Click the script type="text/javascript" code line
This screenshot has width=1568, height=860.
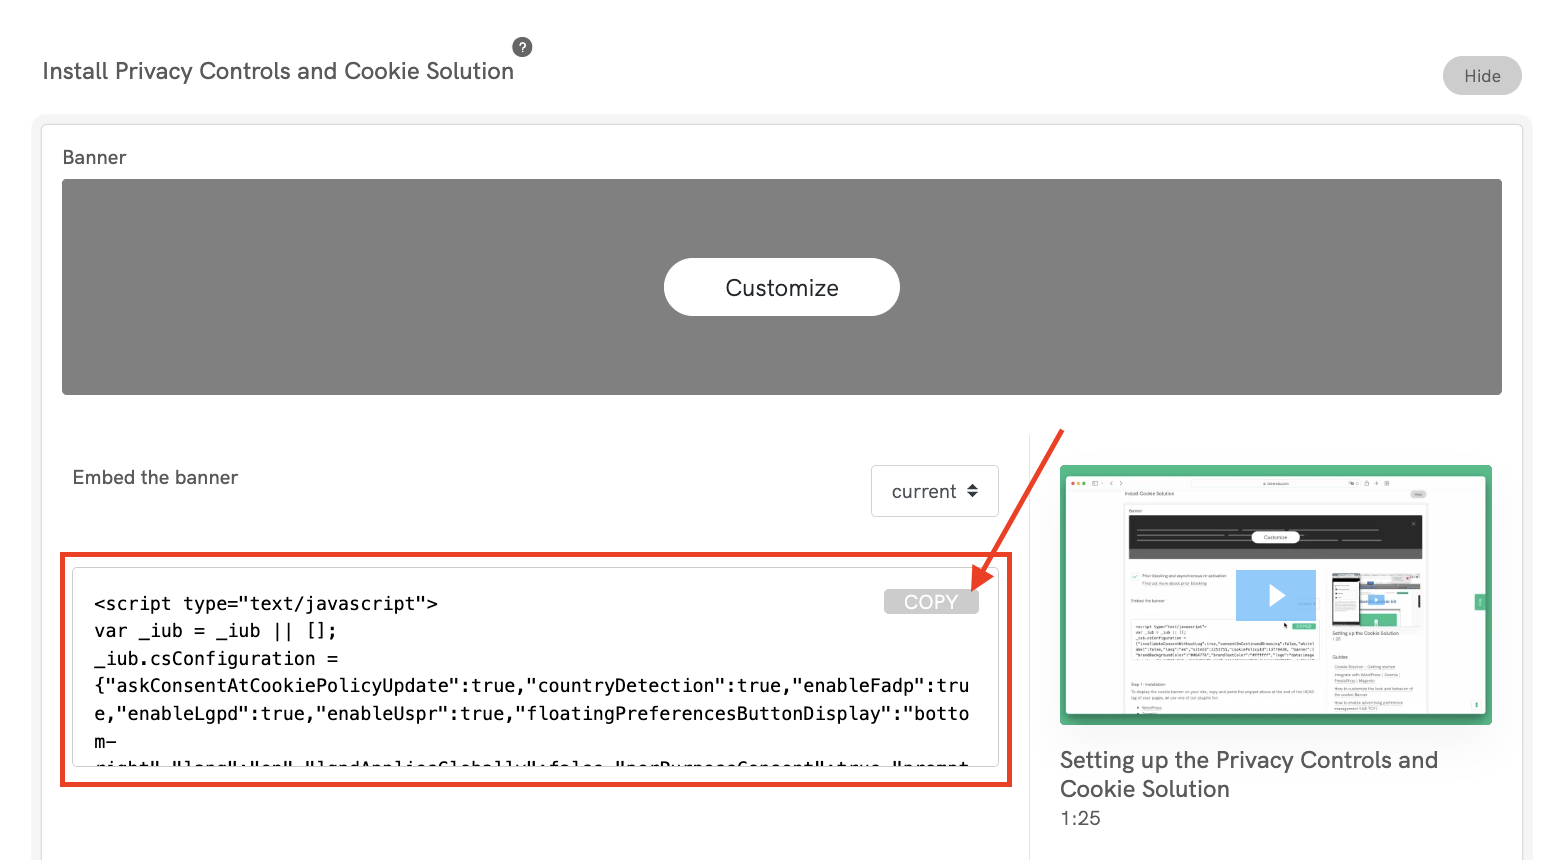266,604
